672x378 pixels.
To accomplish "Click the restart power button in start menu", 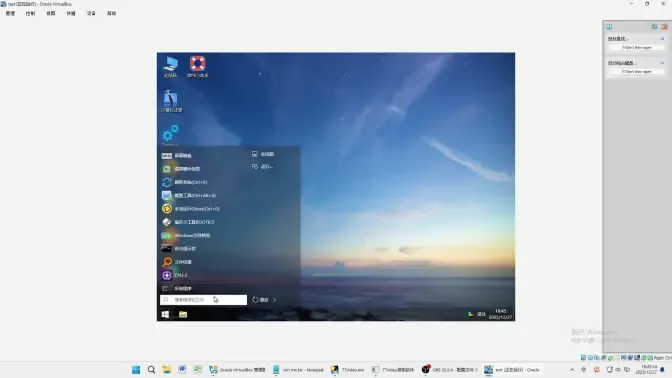I will tap(261, 300).
